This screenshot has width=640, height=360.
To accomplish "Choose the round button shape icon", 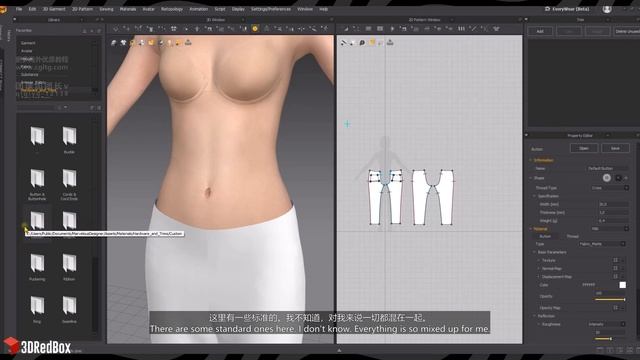I will pos(607,178).
